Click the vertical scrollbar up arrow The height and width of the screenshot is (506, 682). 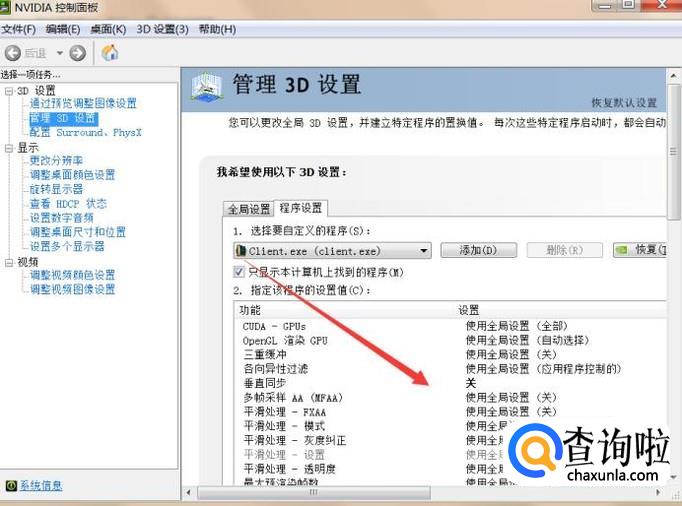[673, 76]
